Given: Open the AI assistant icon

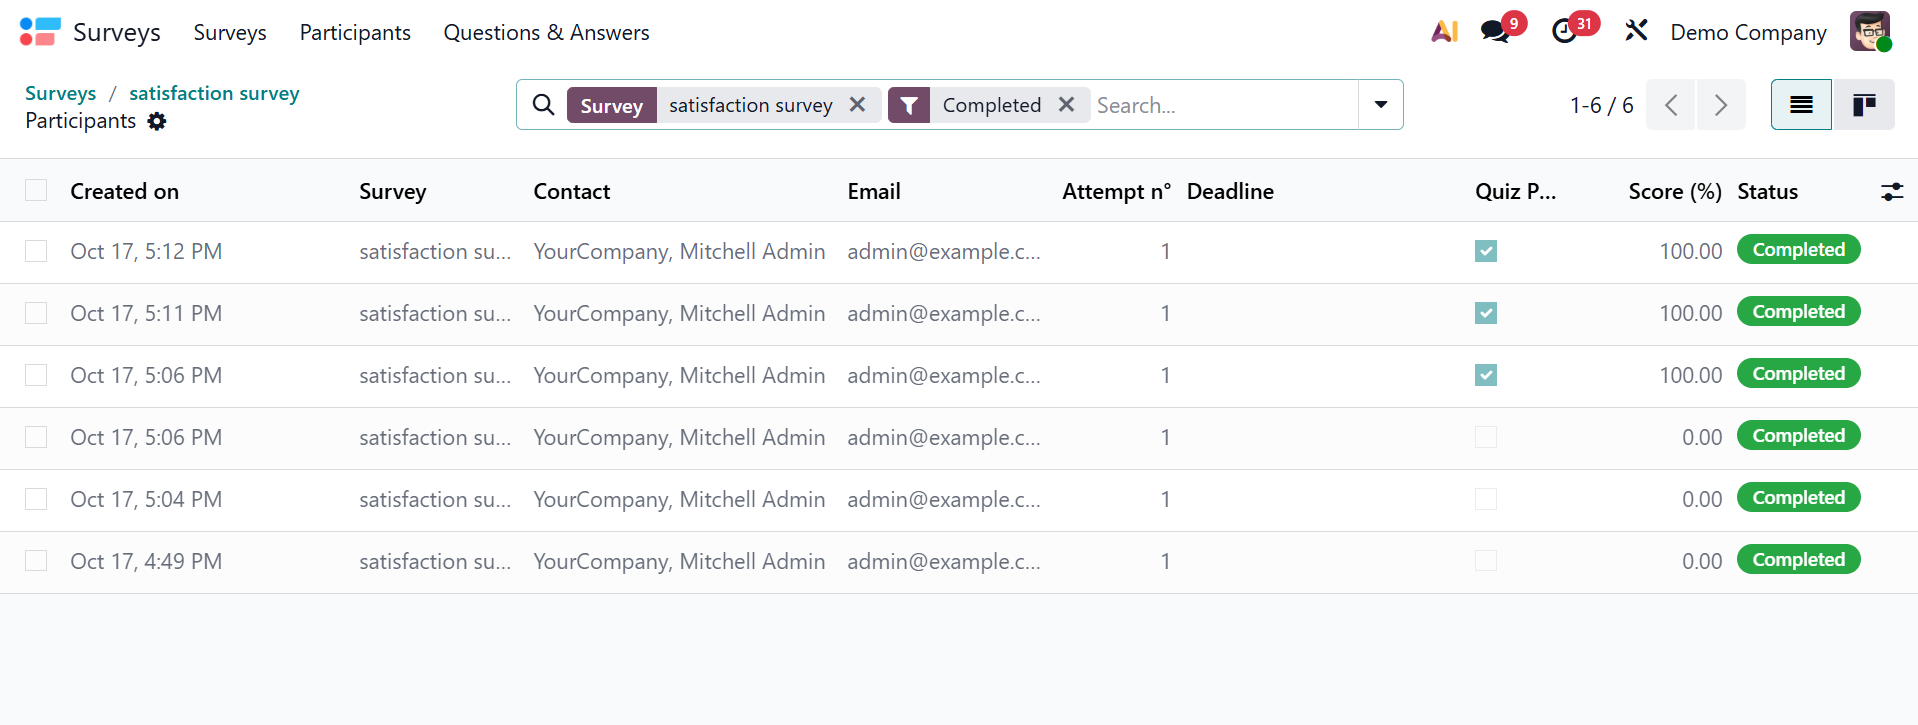Looking at the screenshot, I should tap(1444, 32).
